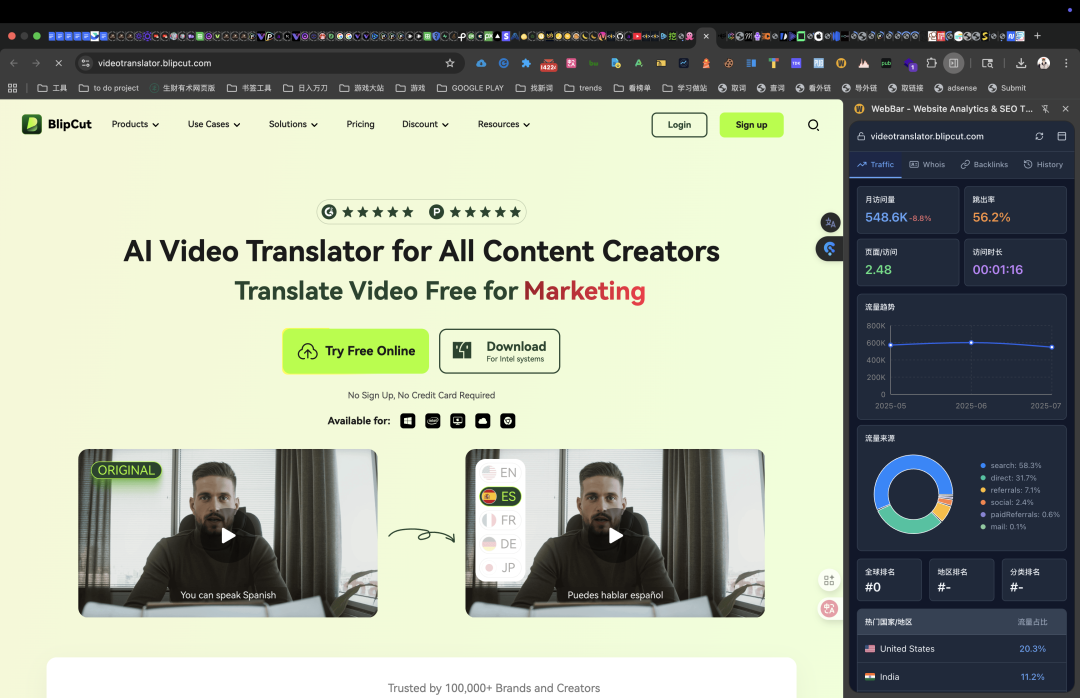Viewport: 1080px width, 698px height.
Task: Click the 'search: 58.3%' legend entry
Action: click(x=1010, y=466)
